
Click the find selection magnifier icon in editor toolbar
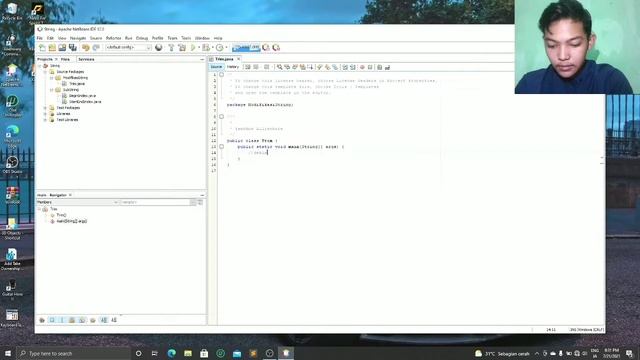point(280,67)
